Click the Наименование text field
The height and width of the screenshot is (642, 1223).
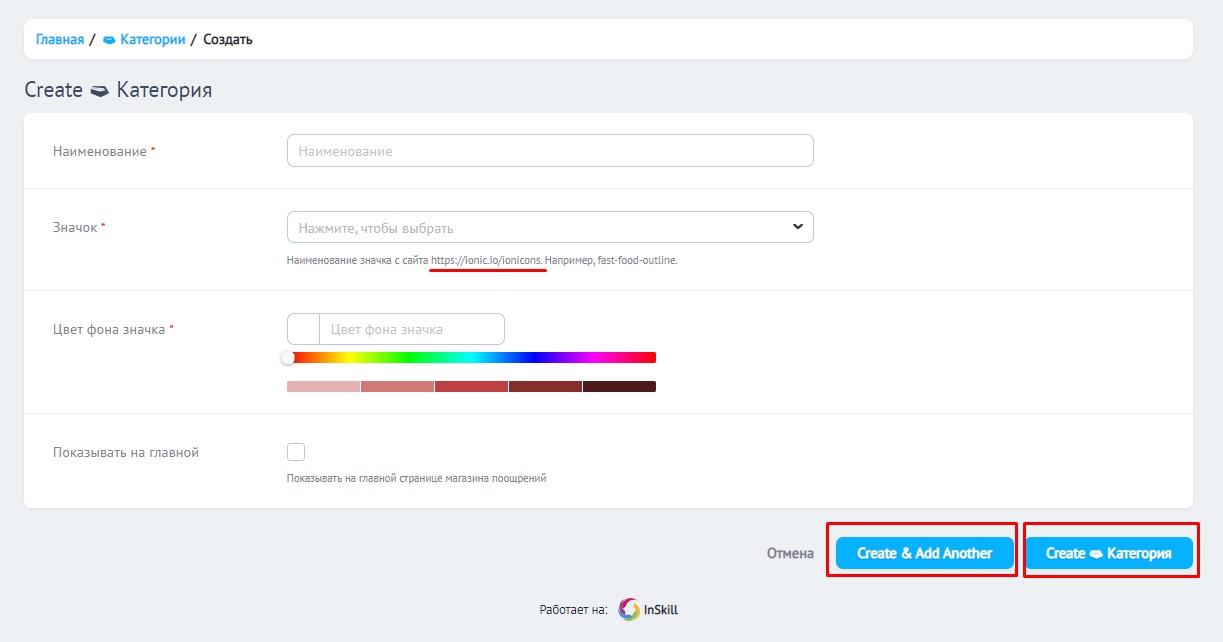pyautogui.click(x=549, y=151)
